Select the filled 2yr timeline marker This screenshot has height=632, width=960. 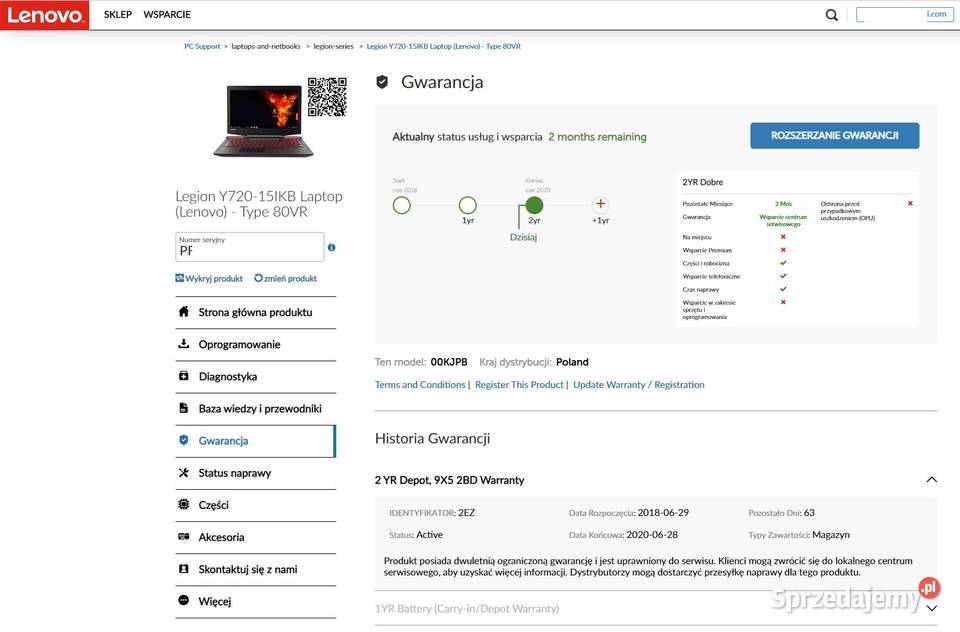[534, 205]
